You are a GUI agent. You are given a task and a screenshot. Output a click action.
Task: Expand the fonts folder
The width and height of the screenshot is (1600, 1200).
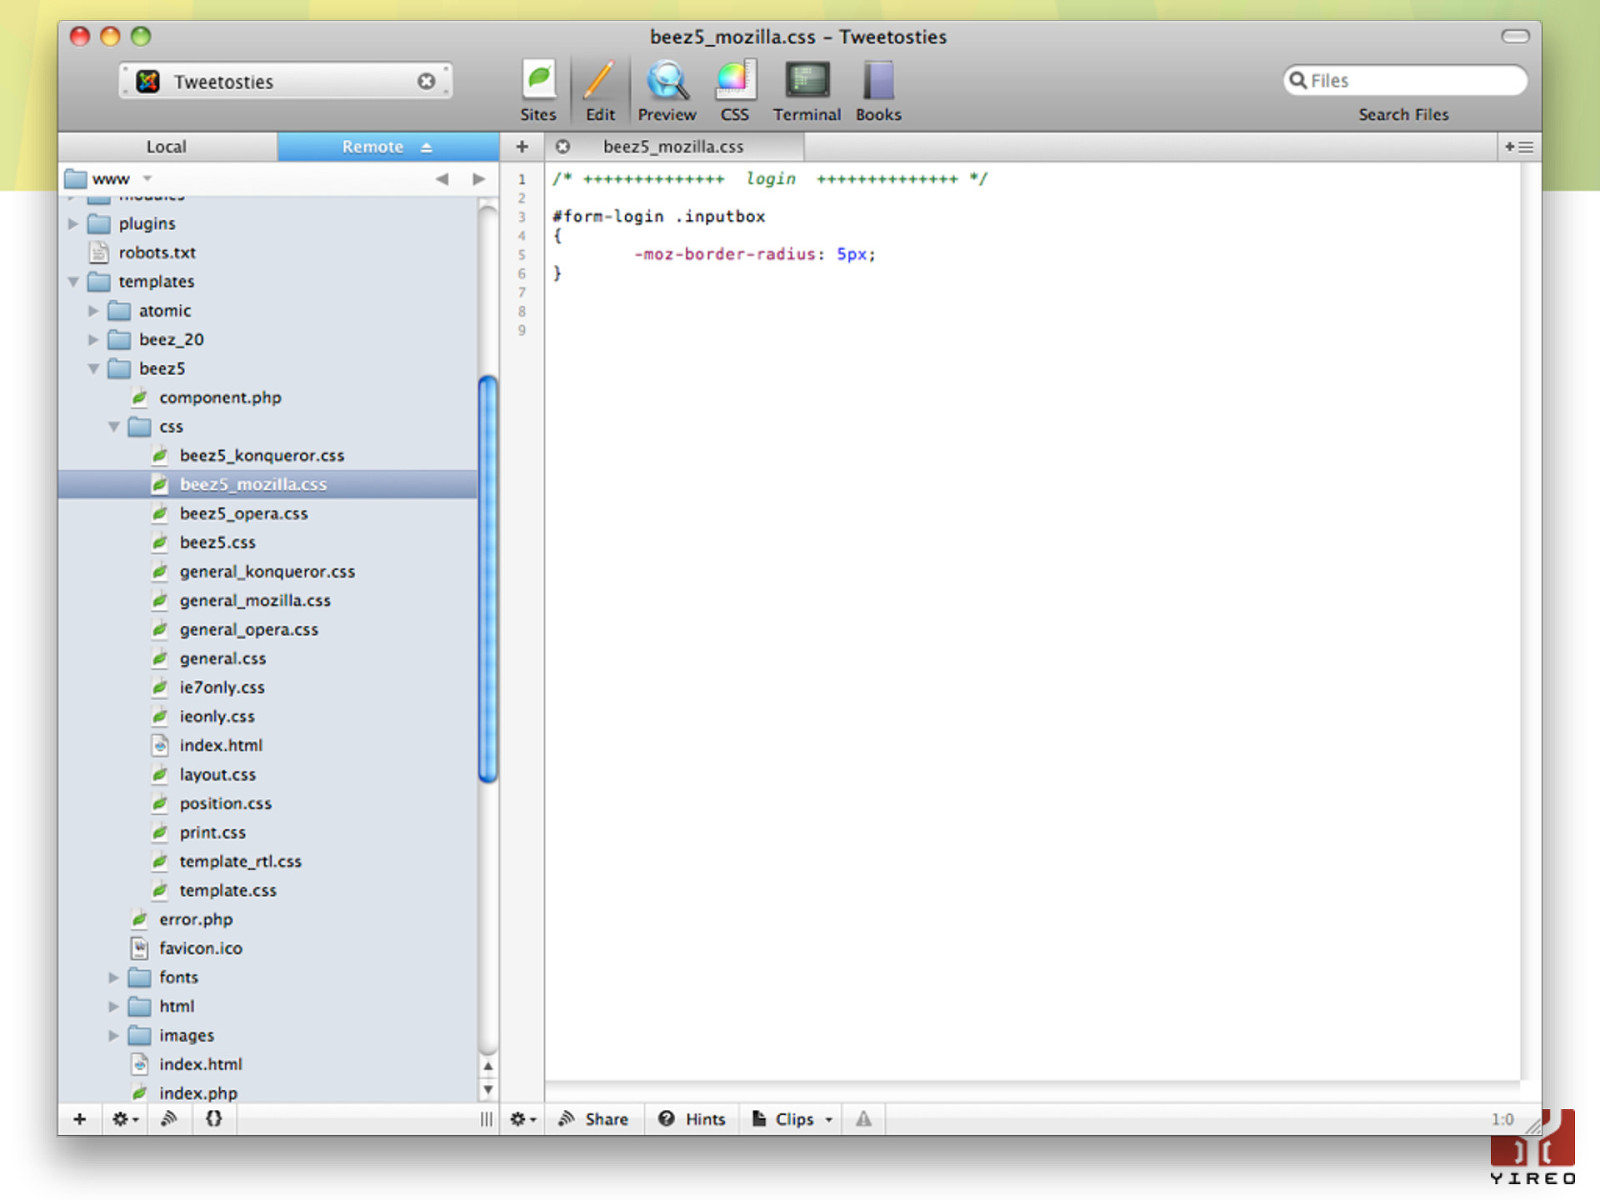(x=114, y=978)
